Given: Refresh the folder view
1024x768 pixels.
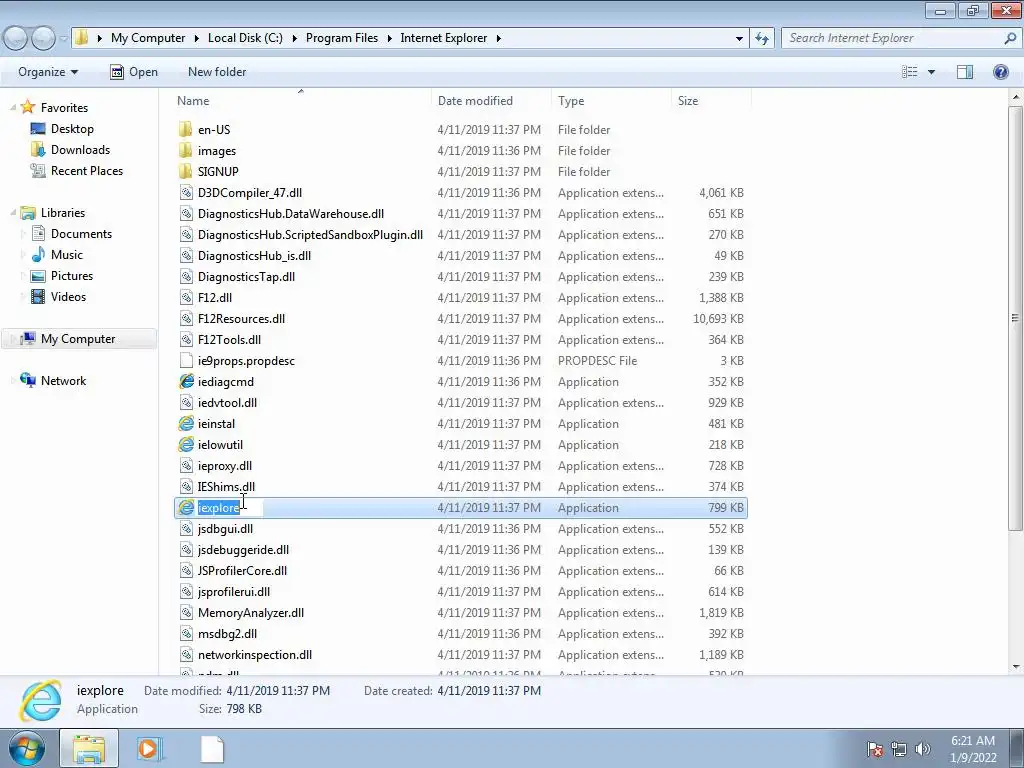Looking at the screenshot, I should click(x=762, y=39).
